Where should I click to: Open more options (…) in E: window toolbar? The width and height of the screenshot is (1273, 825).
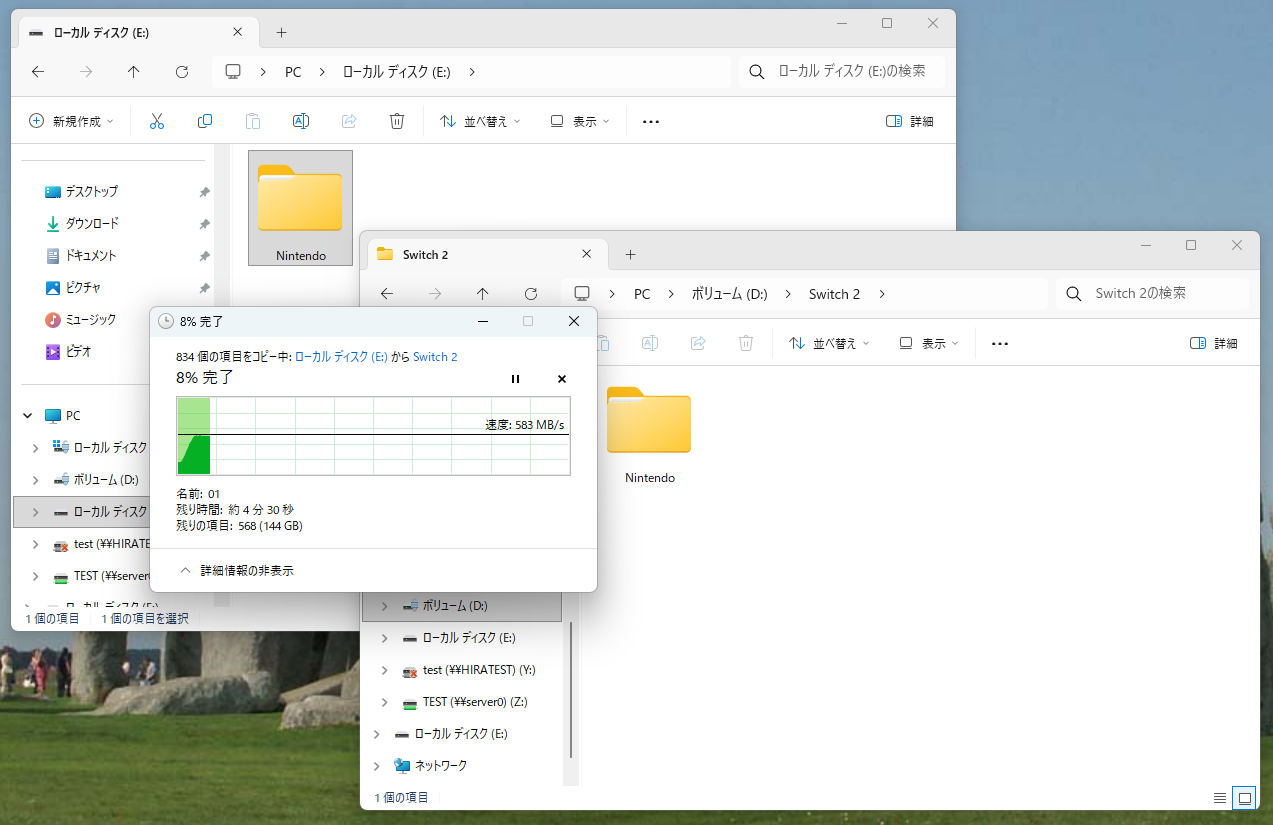tap(651, 121)
